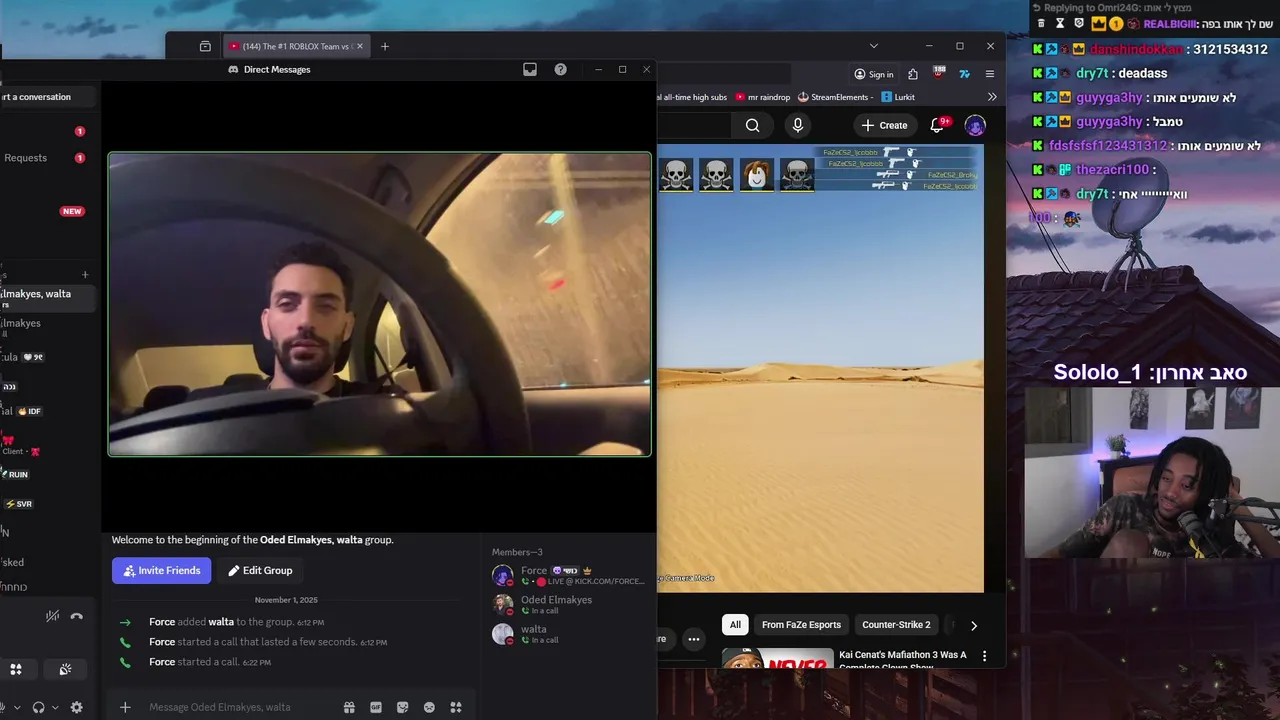Select the From FaZe Esports chip

(x=801, y=625)
